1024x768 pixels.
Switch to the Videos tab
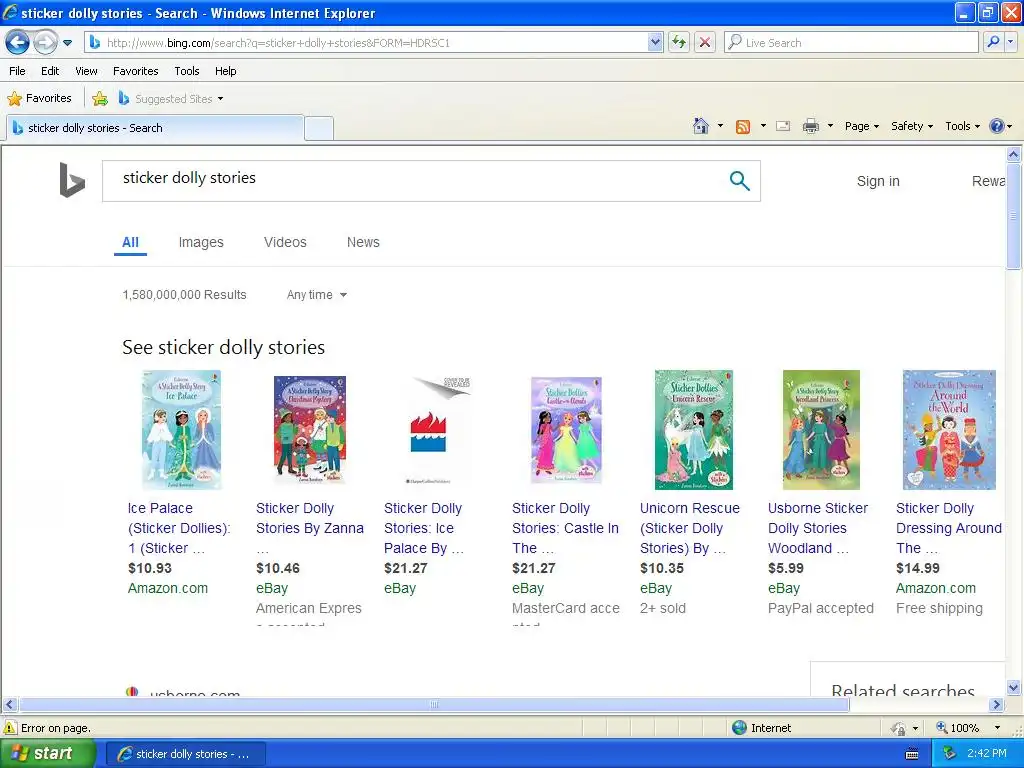[x=285, y=242]
